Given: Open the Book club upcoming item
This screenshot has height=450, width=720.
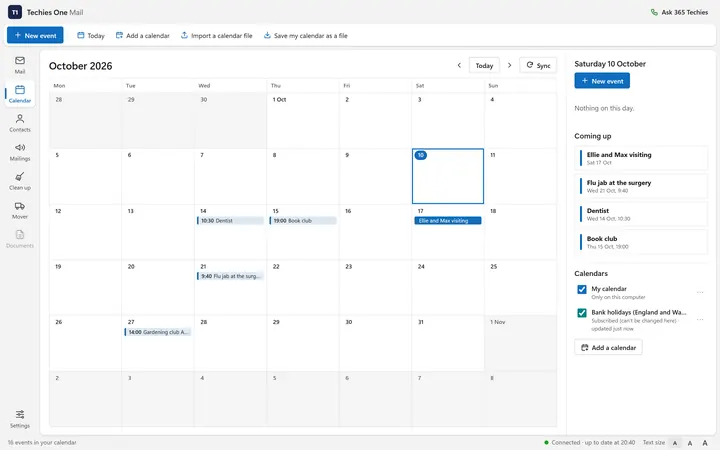Looking at the screenshot, I should tap(641, 242).
